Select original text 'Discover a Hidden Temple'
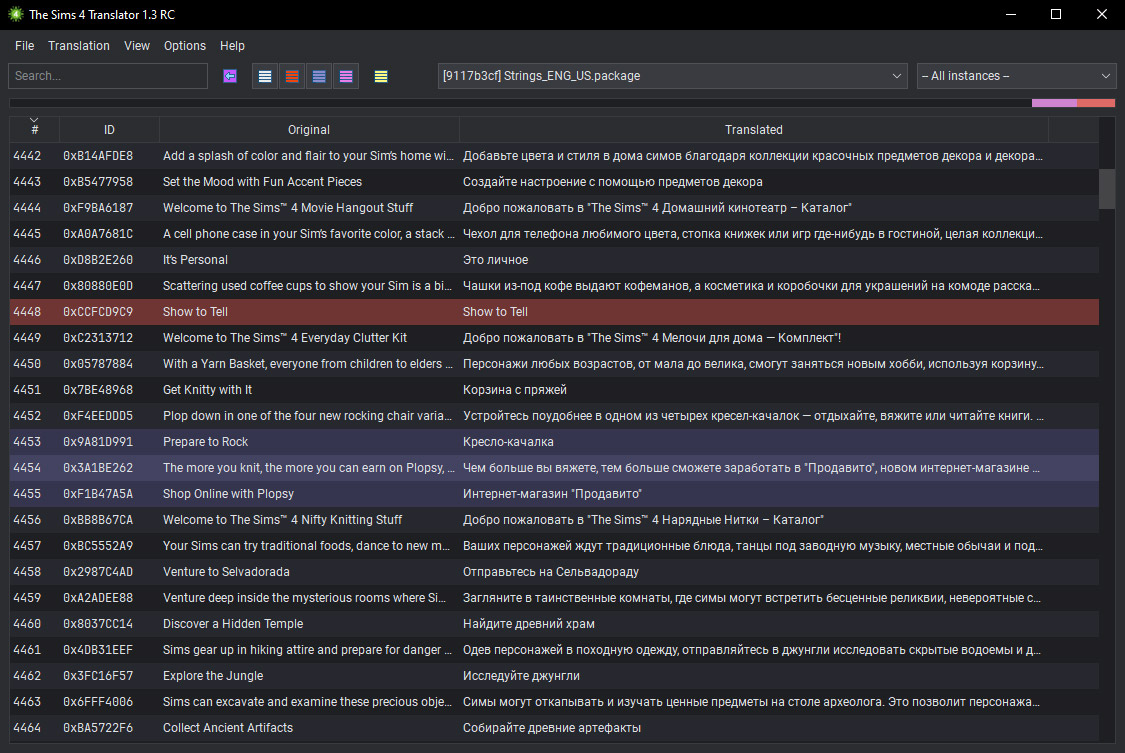The height and width of the screenshot is (753, 1125). [233, 624]
